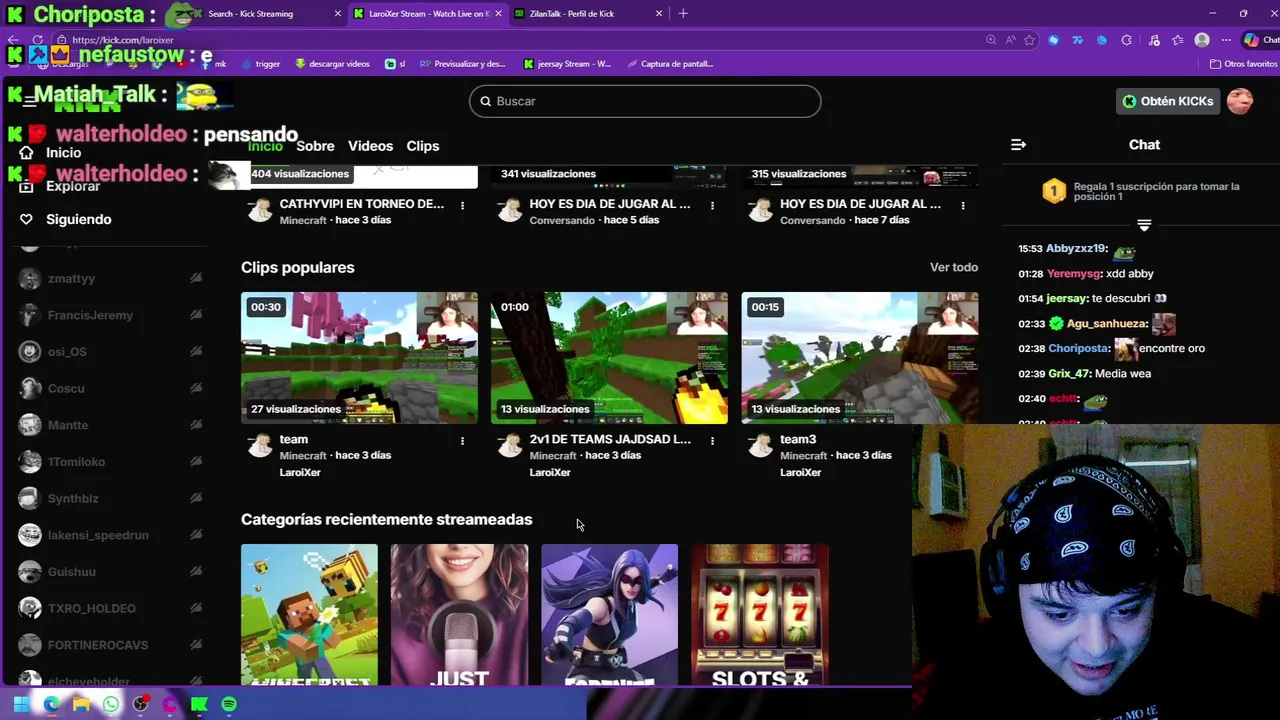Play the 00:15 'team3' clip thumbnail
The width and height of the screenshot is (1280, 720).
click(859, 357)
